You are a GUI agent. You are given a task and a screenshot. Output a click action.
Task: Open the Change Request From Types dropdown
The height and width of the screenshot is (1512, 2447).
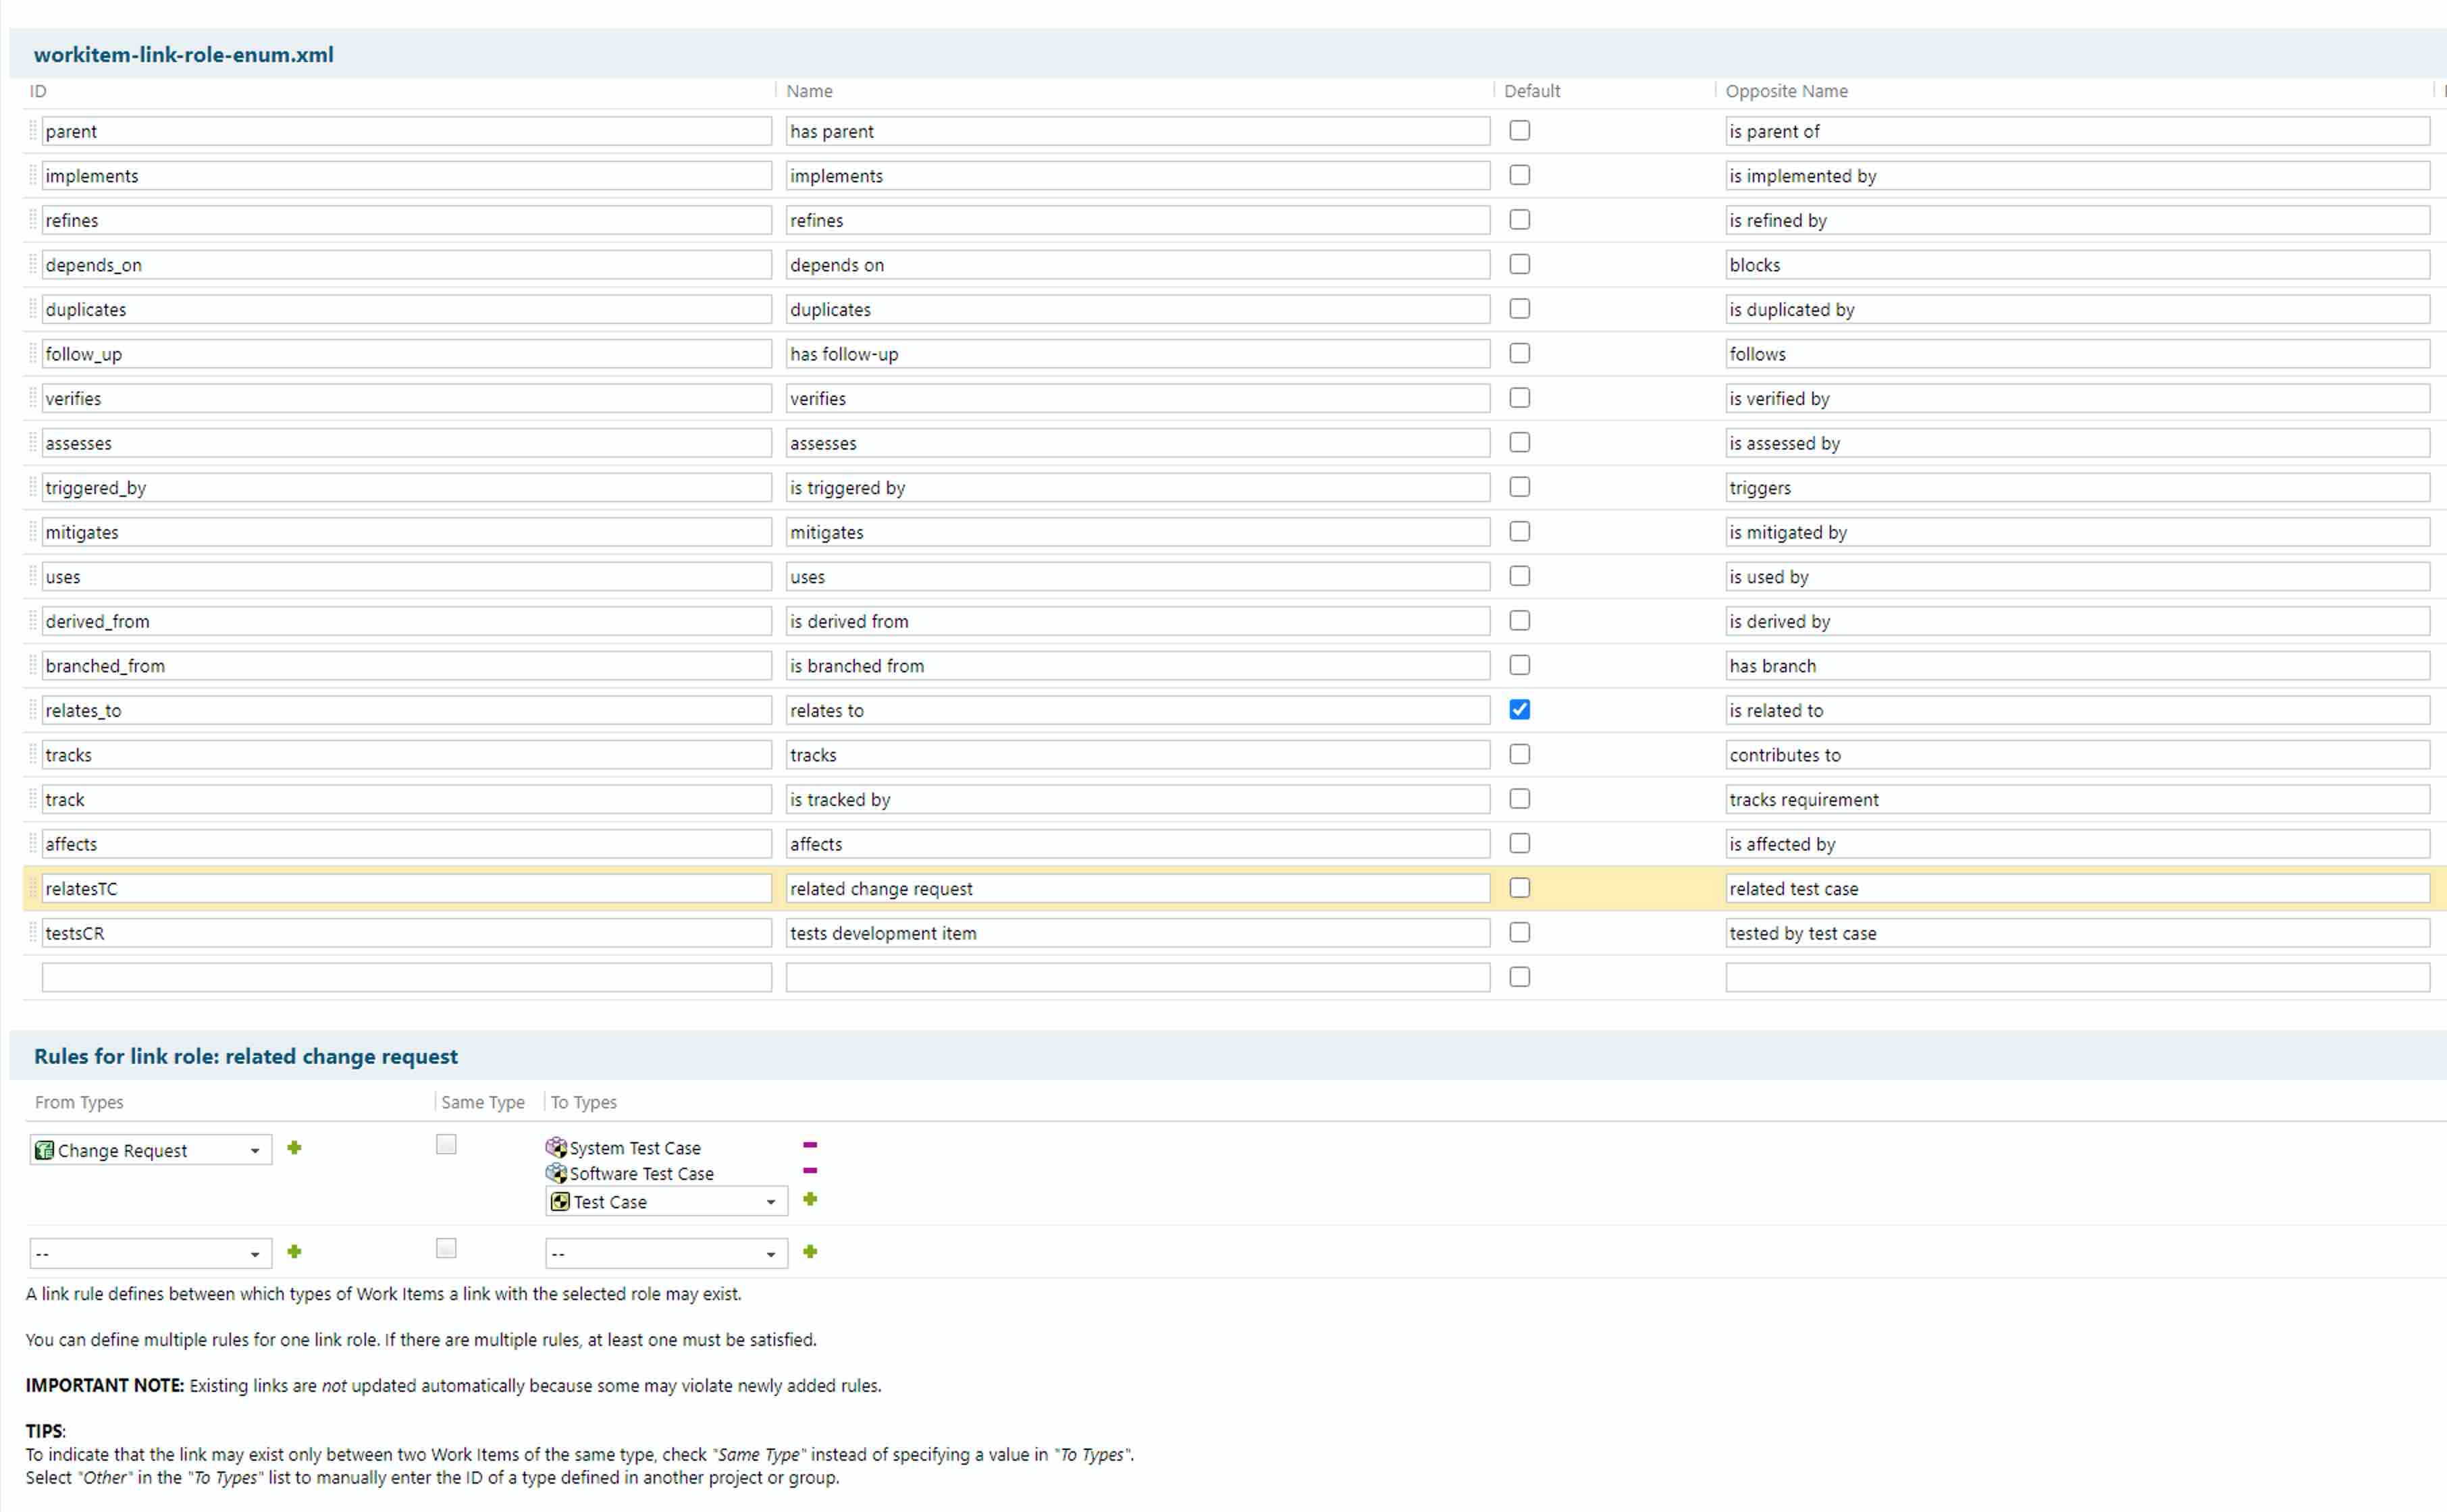tap(151, 1150)
